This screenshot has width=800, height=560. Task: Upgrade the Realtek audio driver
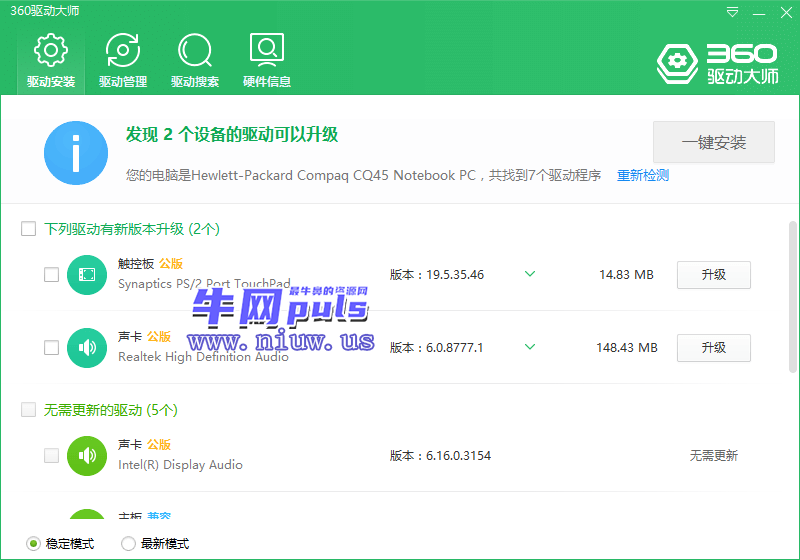pyautogui.click(x=714, y=348)
